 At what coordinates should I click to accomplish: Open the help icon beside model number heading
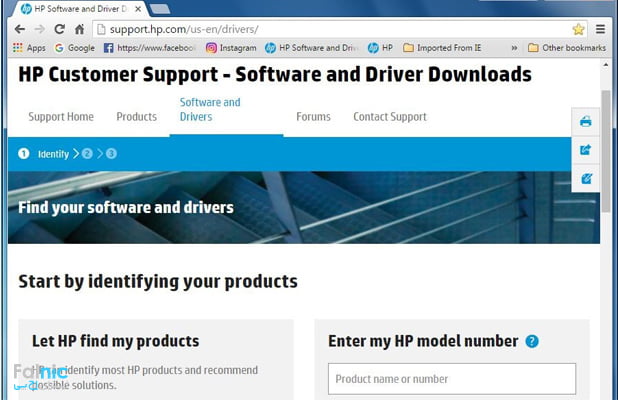[532, 341]
